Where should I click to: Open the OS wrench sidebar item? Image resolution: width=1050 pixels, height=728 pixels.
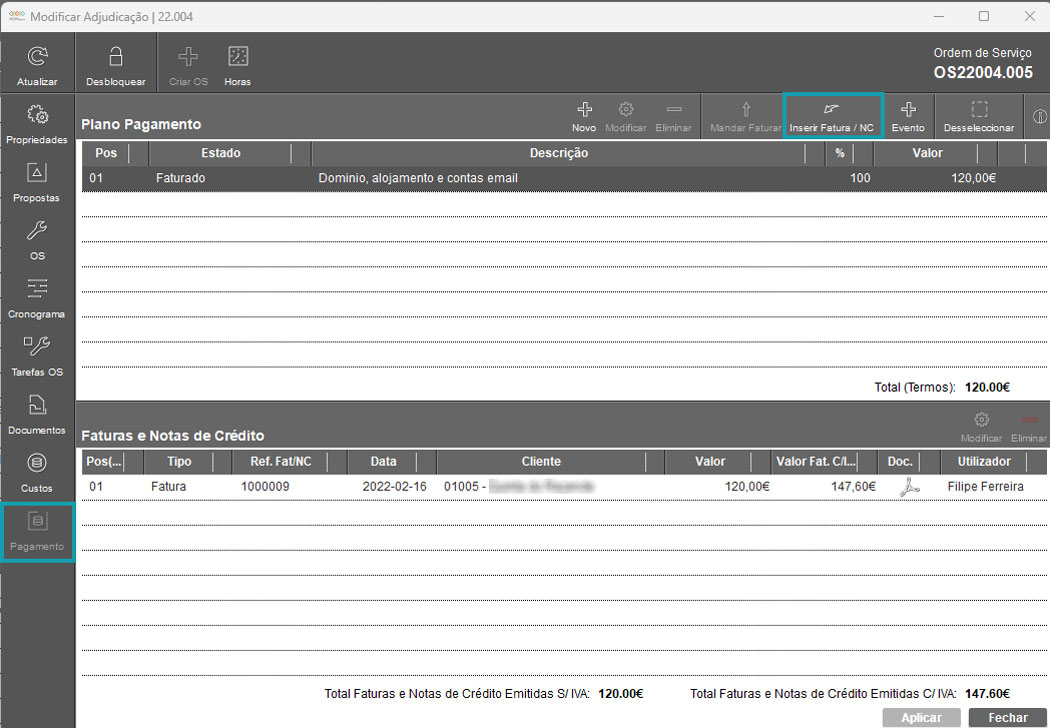point(37,240)
